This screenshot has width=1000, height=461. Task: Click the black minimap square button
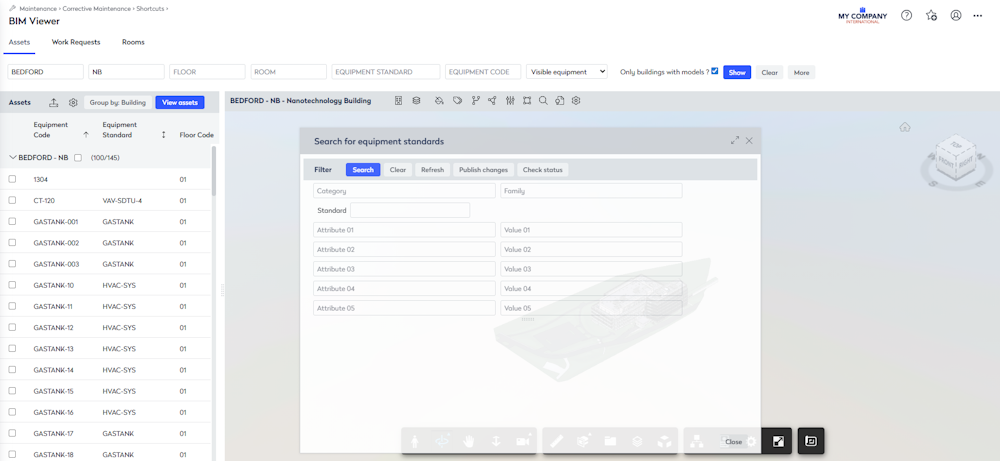click(x=811, y=441)
